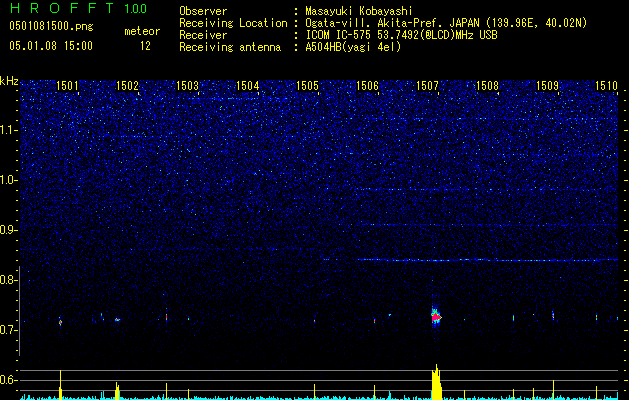The width and height of the screenshot is (629, 400).
Task: Click the 1501 time axis marker
Action: [67, 85]
